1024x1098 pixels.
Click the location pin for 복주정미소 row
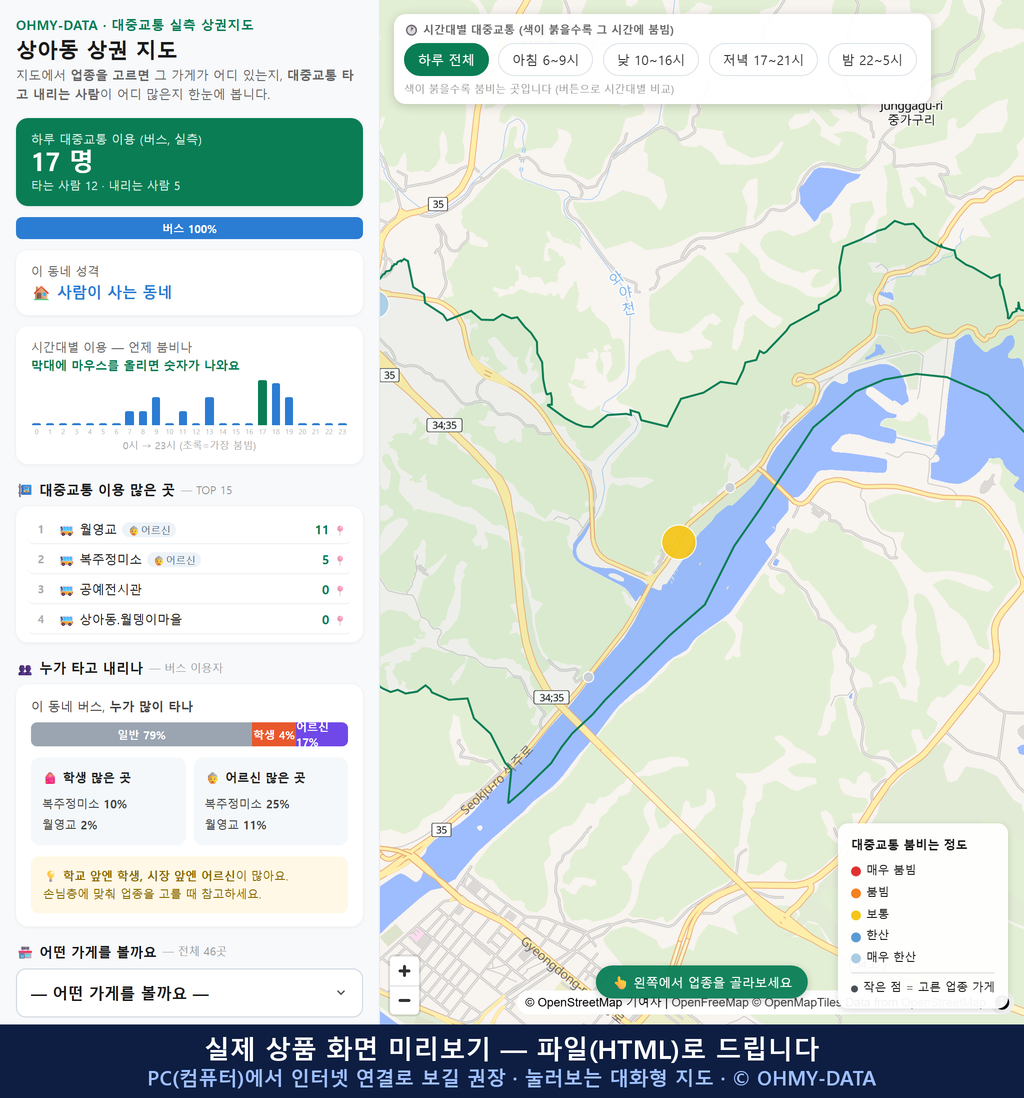click(x=340, y=560)
